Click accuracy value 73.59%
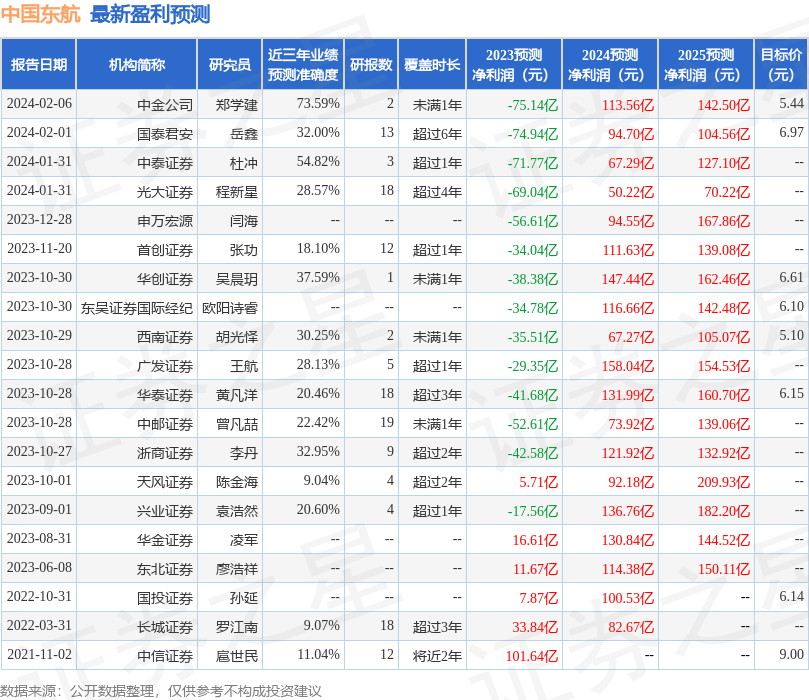 [318, 104]
